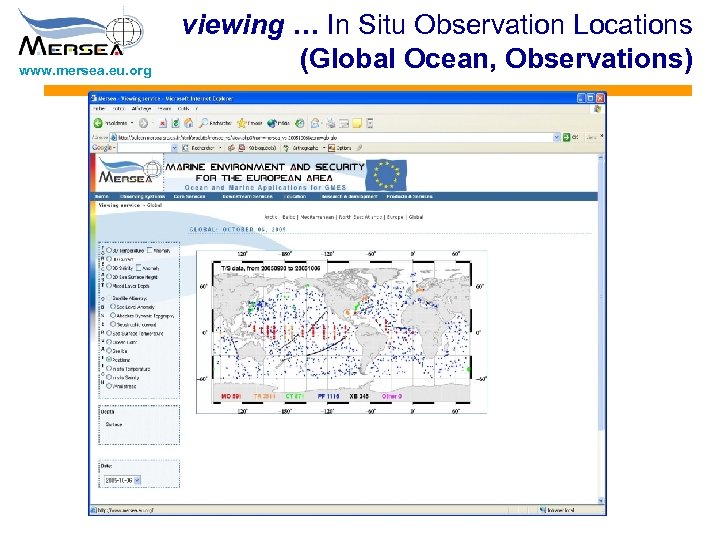720x540 pixels.
Task: Click the Print icon in the toolbar
Action: pos(331,123)
